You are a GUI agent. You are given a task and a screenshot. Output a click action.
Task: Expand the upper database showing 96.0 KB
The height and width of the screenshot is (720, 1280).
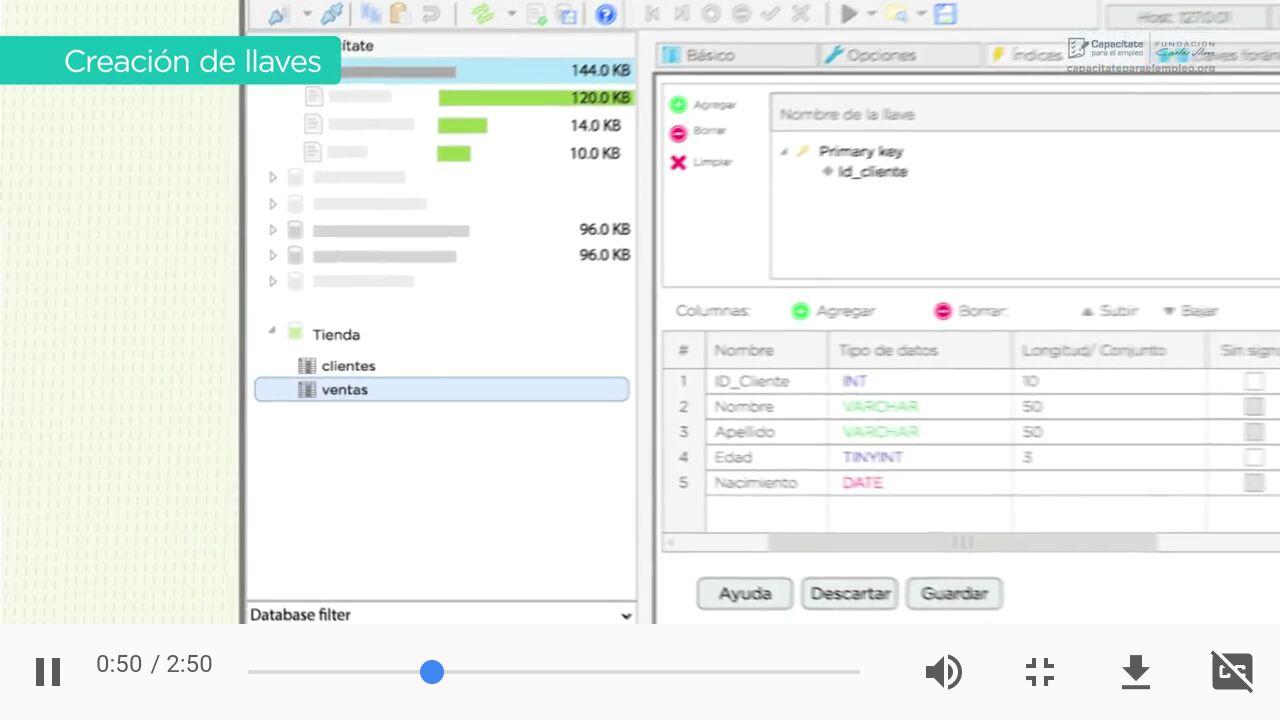272,230
